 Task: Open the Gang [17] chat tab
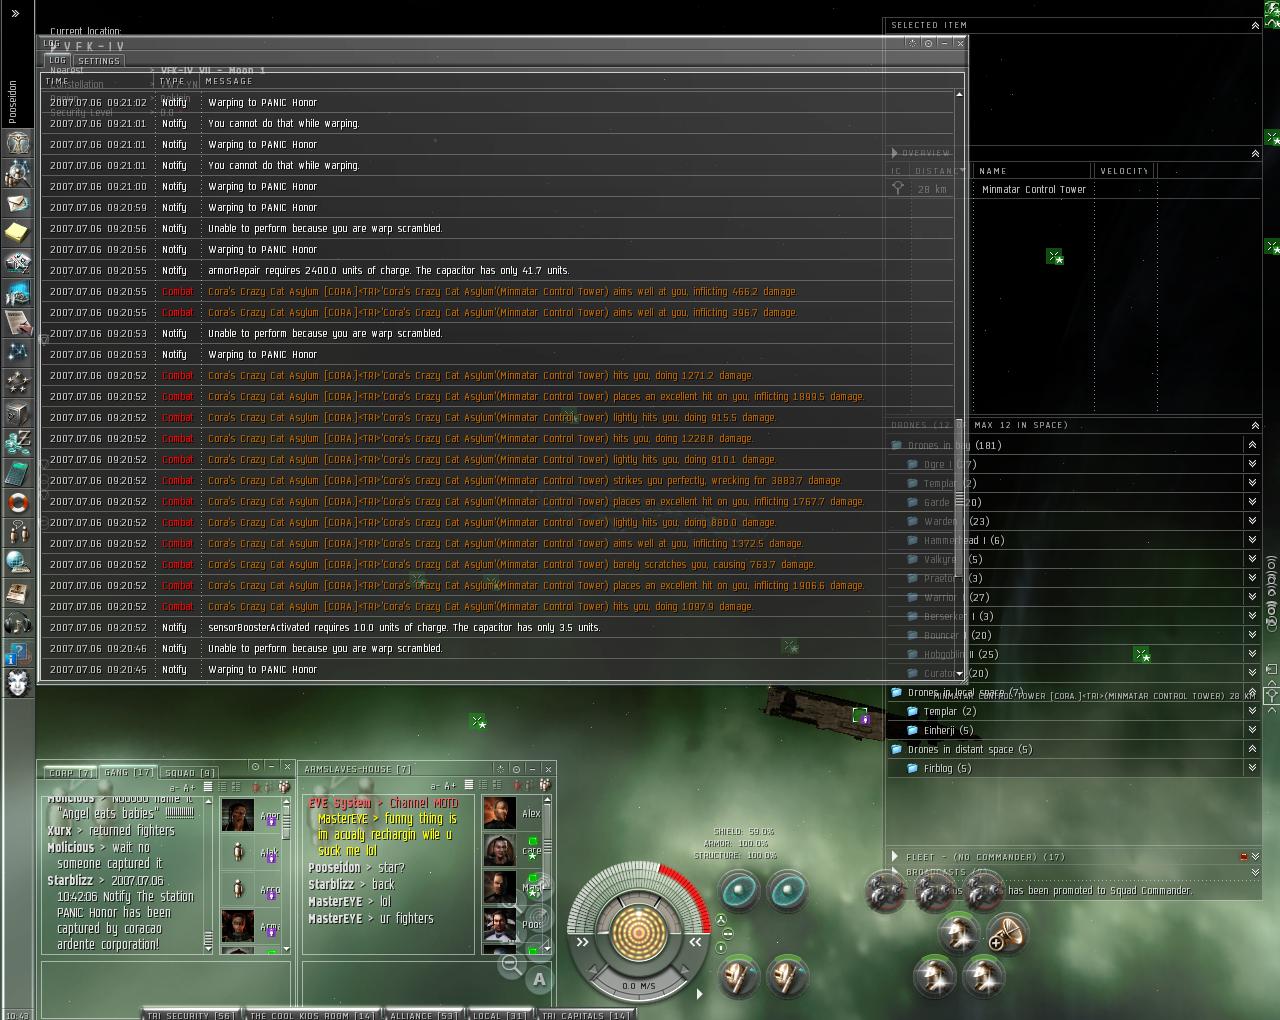(129, 772)
